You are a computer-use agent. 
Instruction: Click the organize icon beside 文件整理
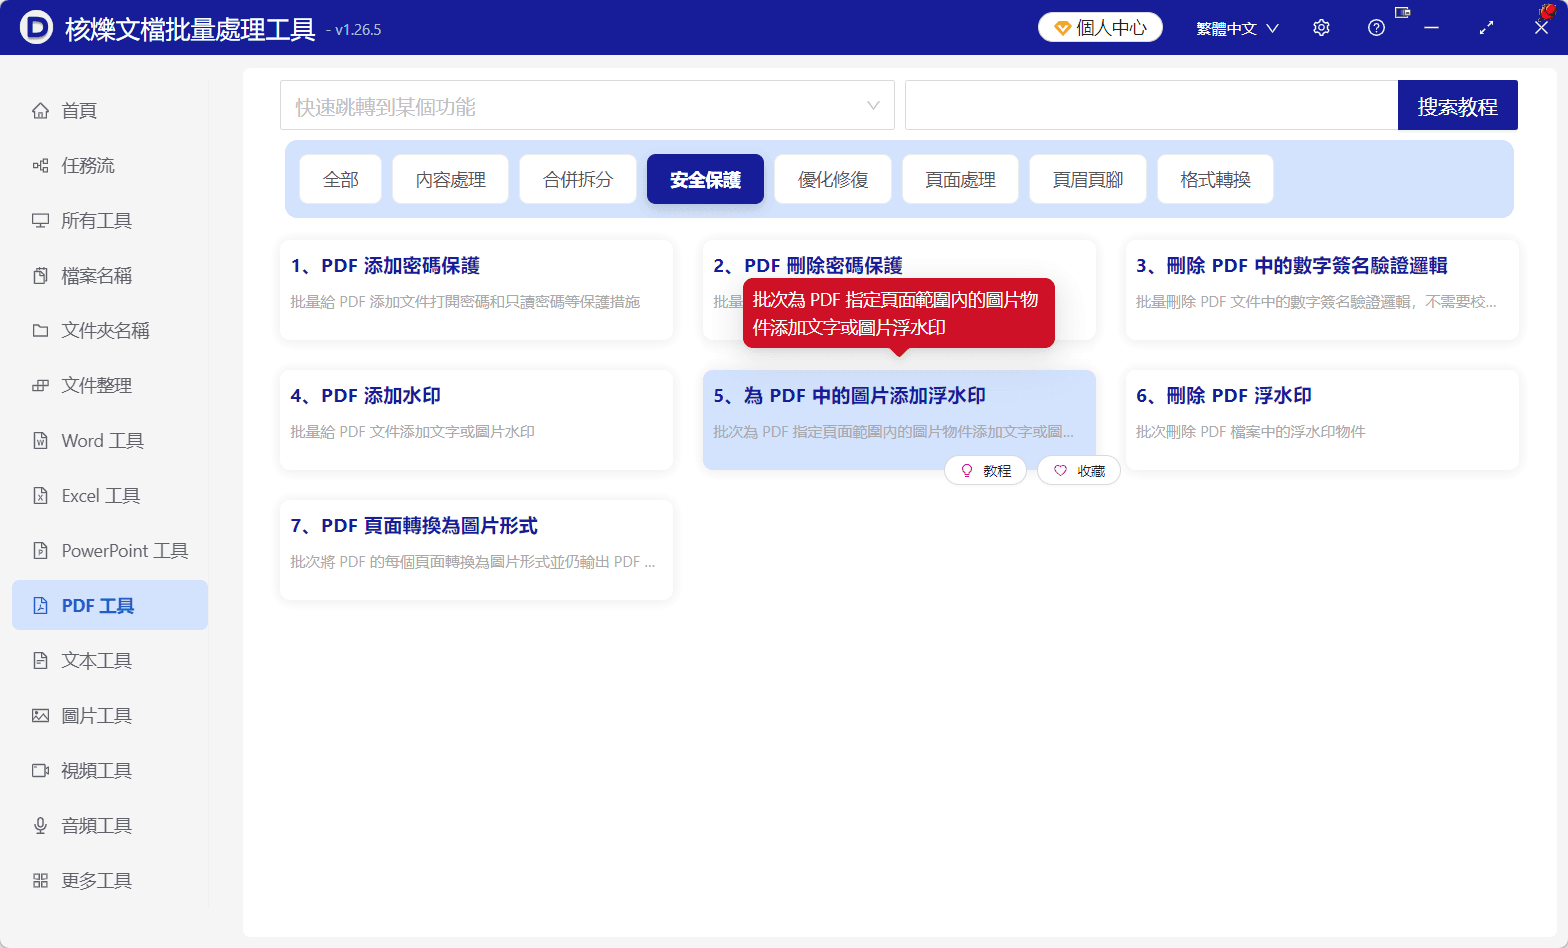coord(40,385)
